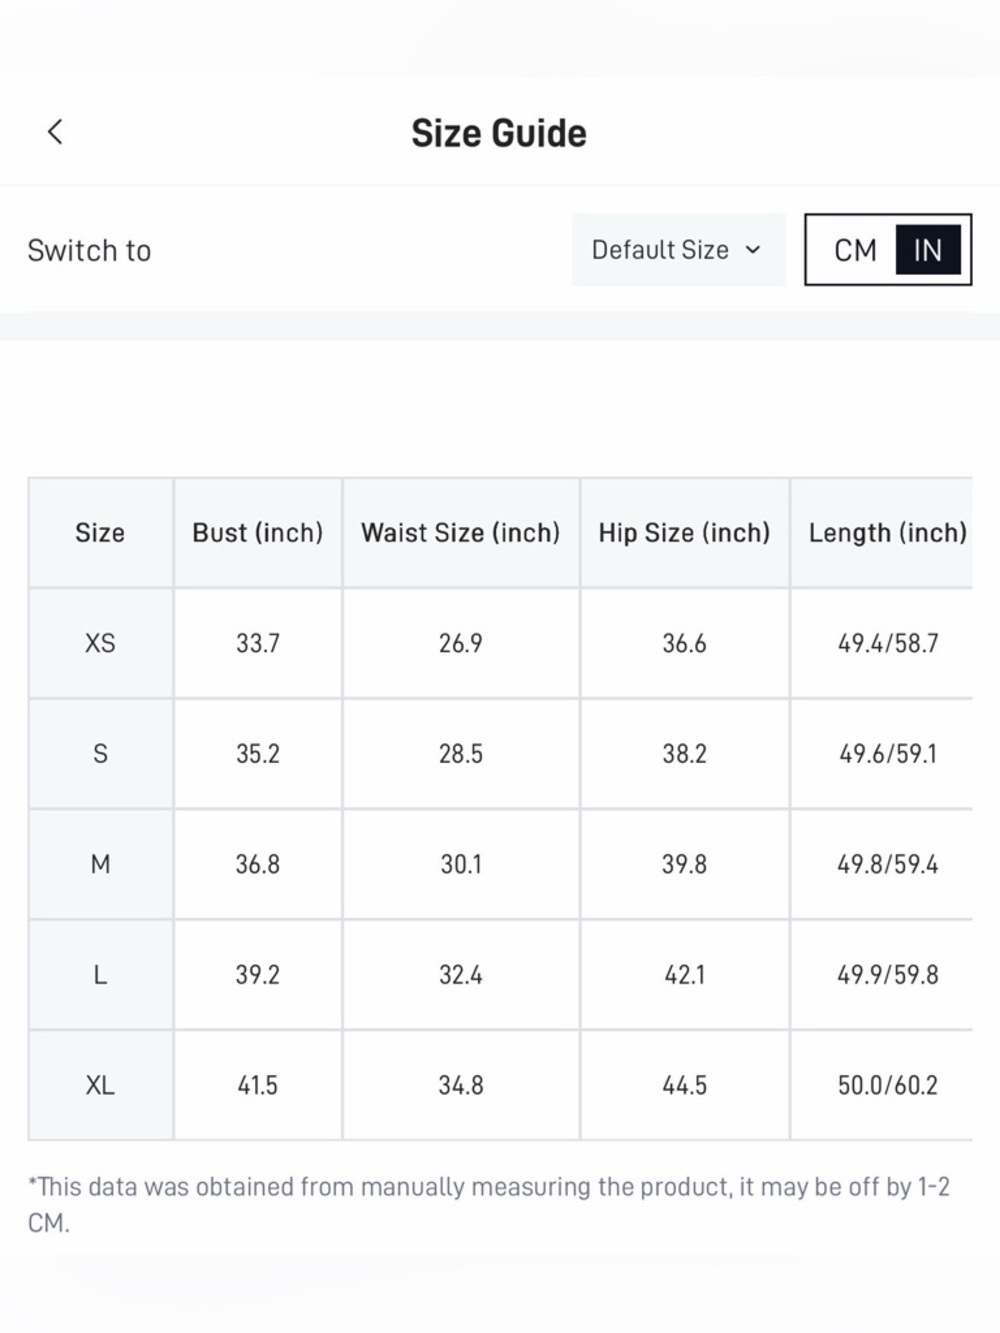The image size is (1000, 1333).
Task: Select the IN unit toggle
Action: tap(928, 250)
